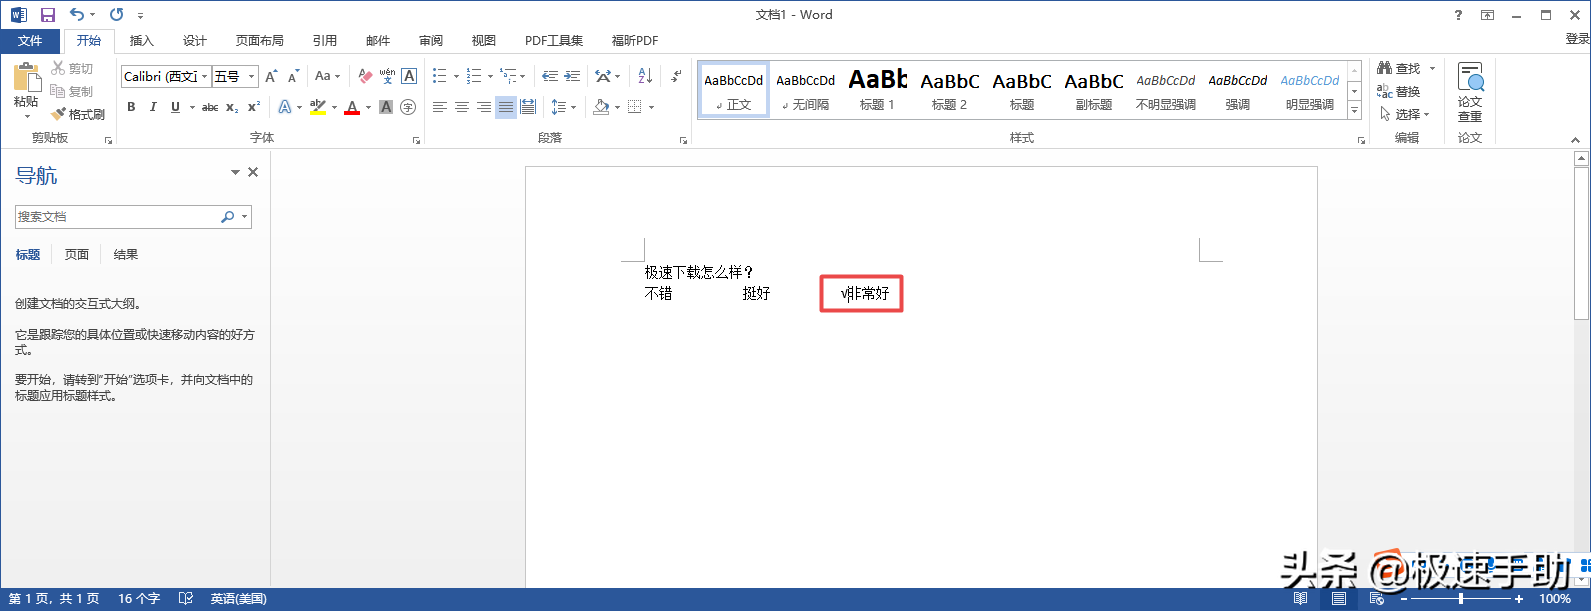Click the Clear Formatting eraser icon
The image size is (1591, 611).
click(x=365, y=76)
